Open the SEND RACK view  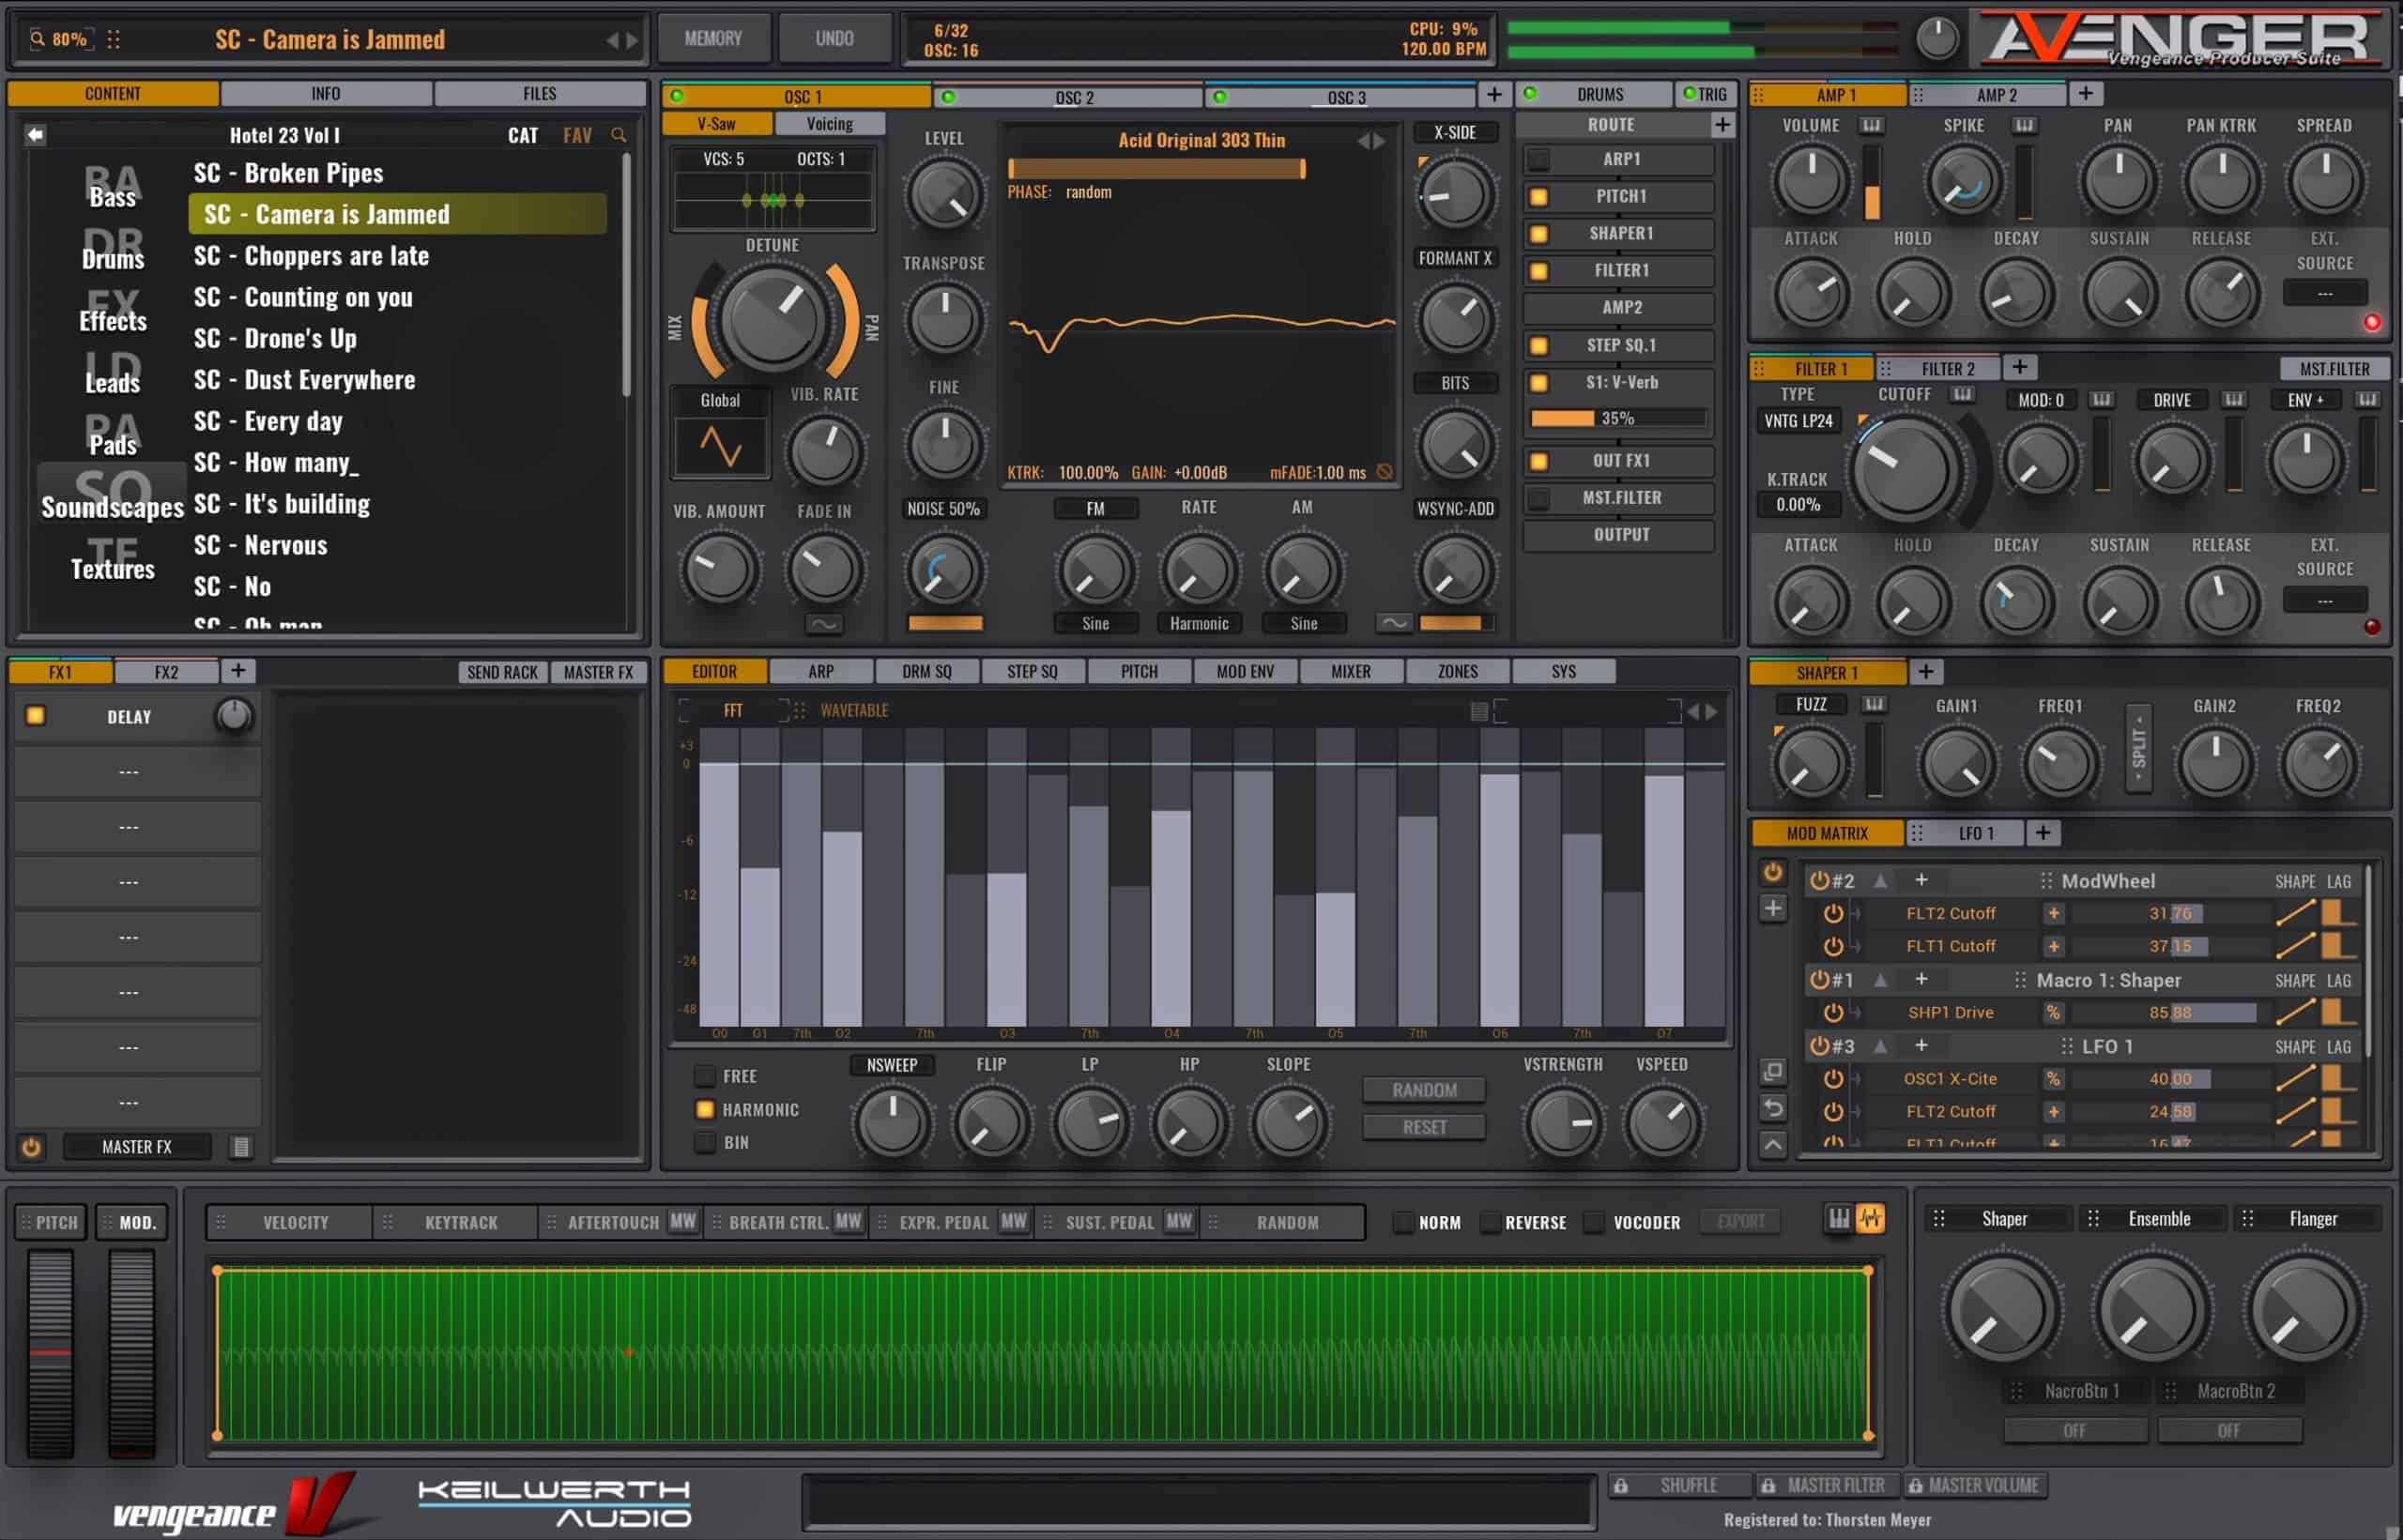click(503, 672)
